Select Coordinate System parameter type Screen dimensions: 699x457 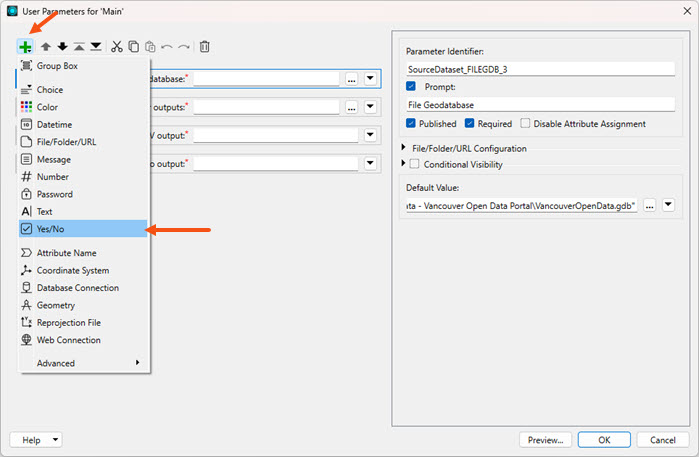pos(82,270)
